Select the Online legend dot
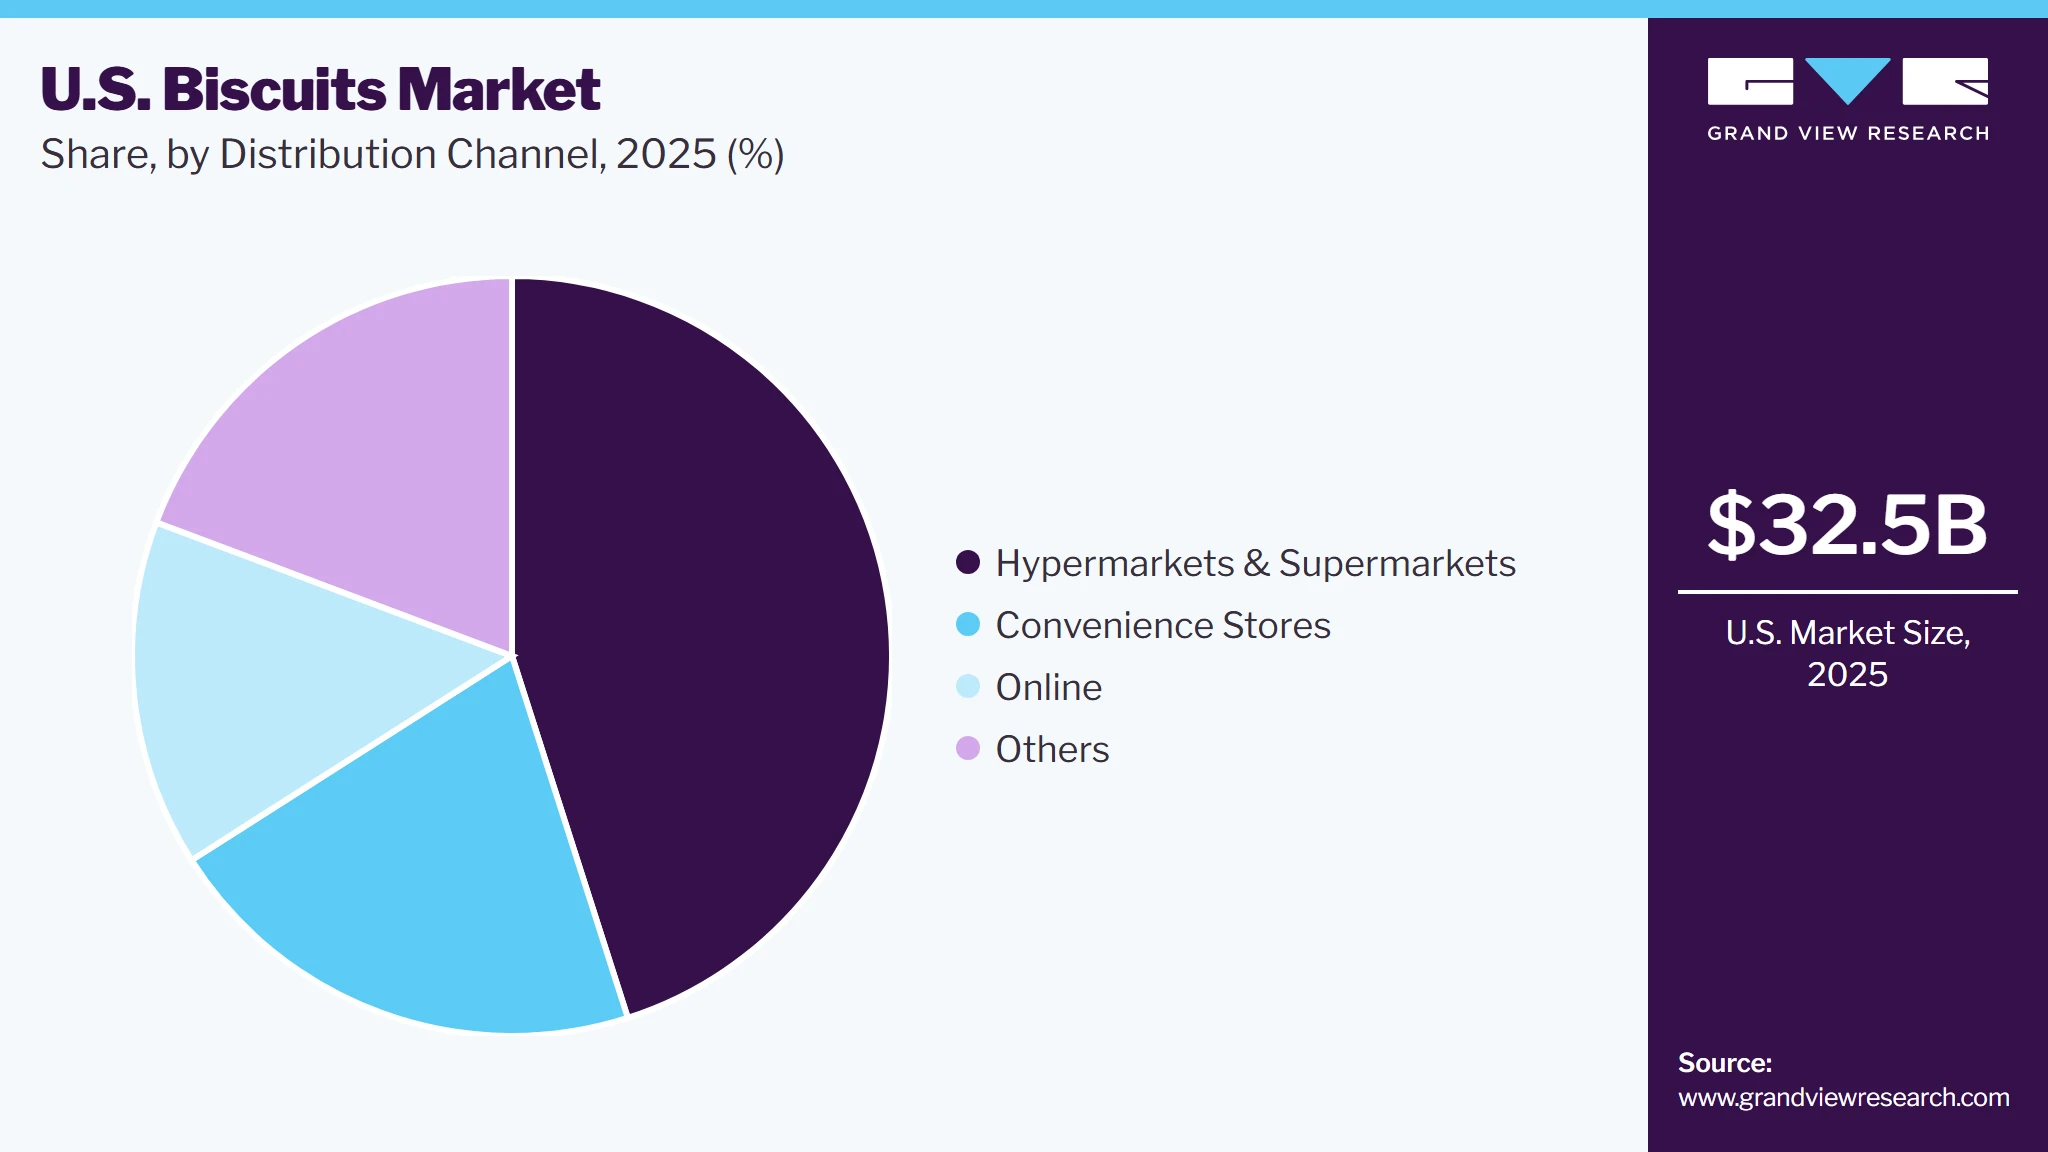Viewport: 2048px width, 1152px height. click(x=967, y=687)
